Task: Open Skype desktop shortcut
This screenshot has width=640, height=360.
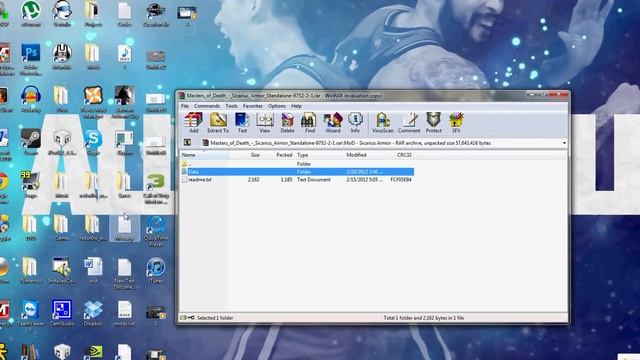Action: (93, 142)
